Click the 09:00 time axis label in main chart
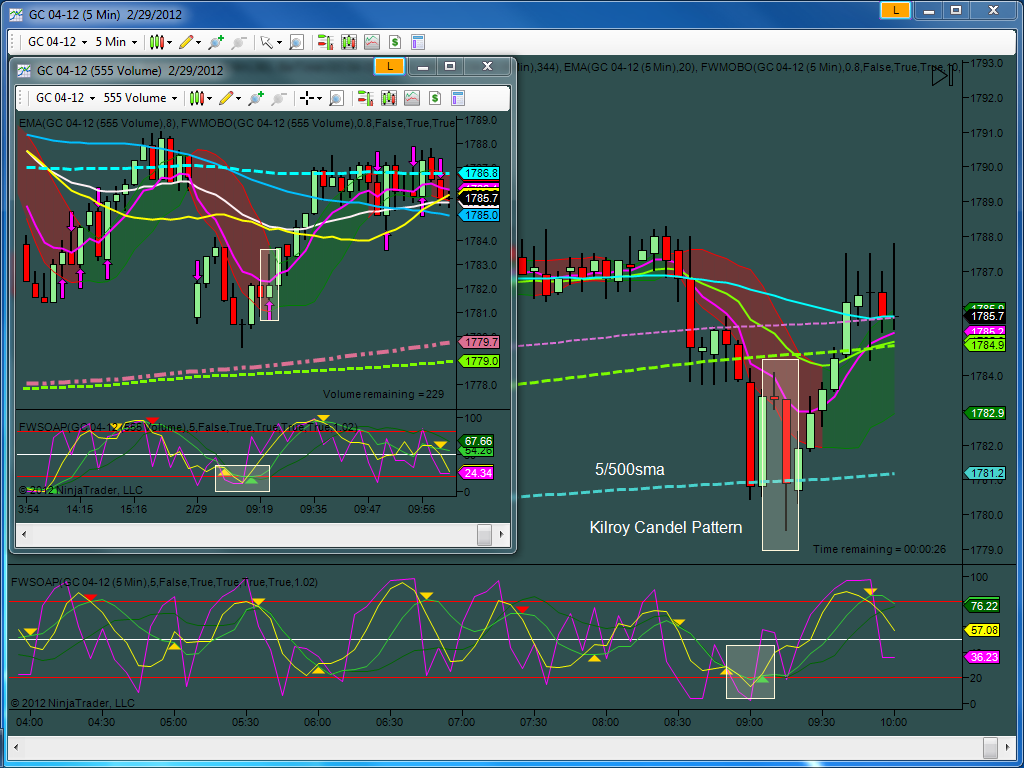The height and width of the screenshot is (768, 1024). point(750,722)
